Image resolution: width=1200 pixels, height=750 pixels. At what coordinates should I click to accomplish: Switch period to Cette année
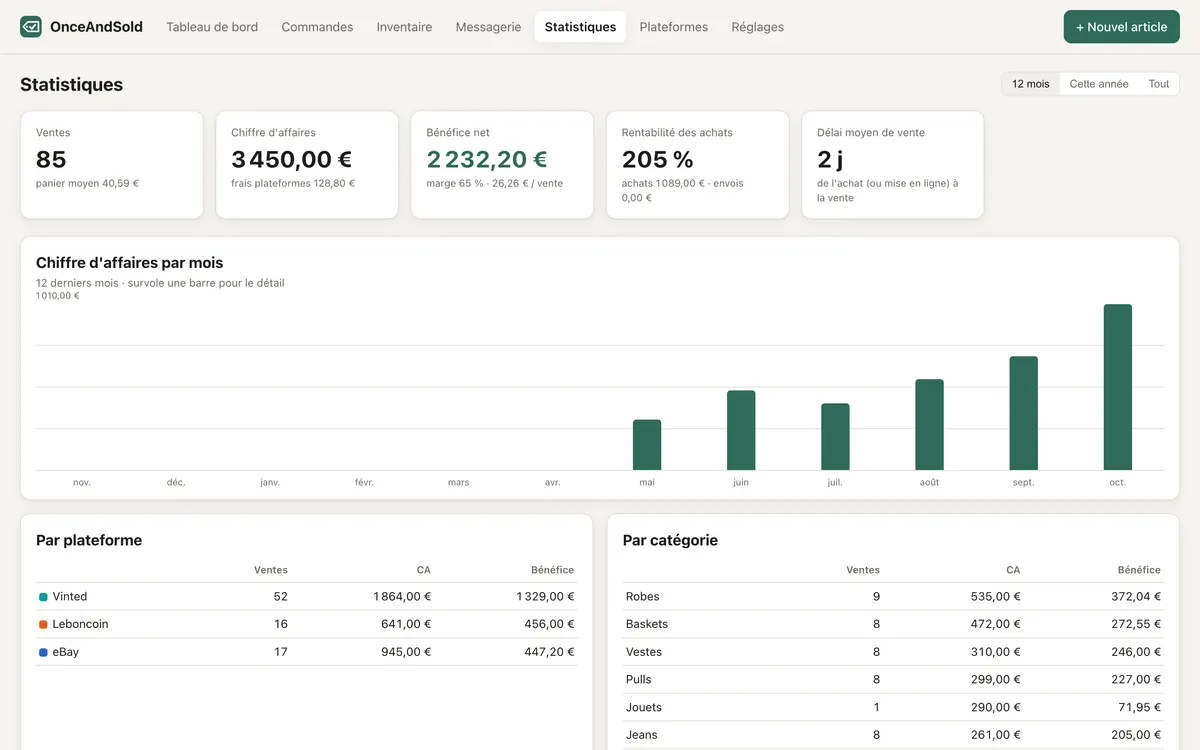1099,84
